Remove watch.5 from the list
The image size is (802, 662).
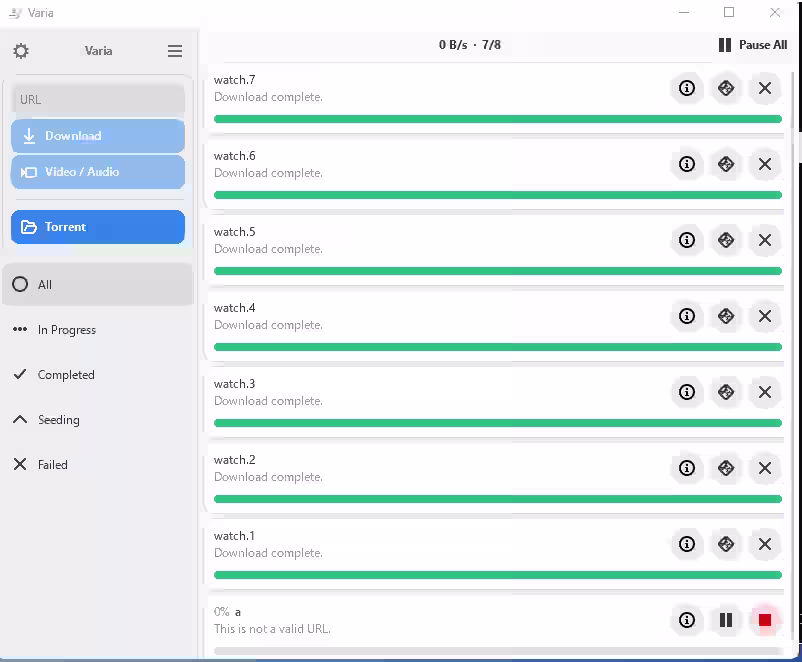tap(765, 240)
